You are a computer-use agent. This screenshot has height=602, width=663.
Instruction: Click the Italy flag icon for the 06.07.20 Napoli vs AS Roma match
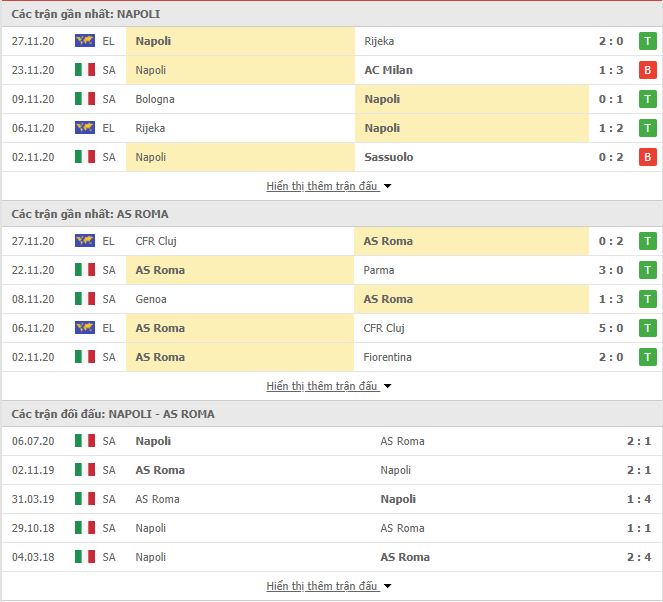click(85, 441)
